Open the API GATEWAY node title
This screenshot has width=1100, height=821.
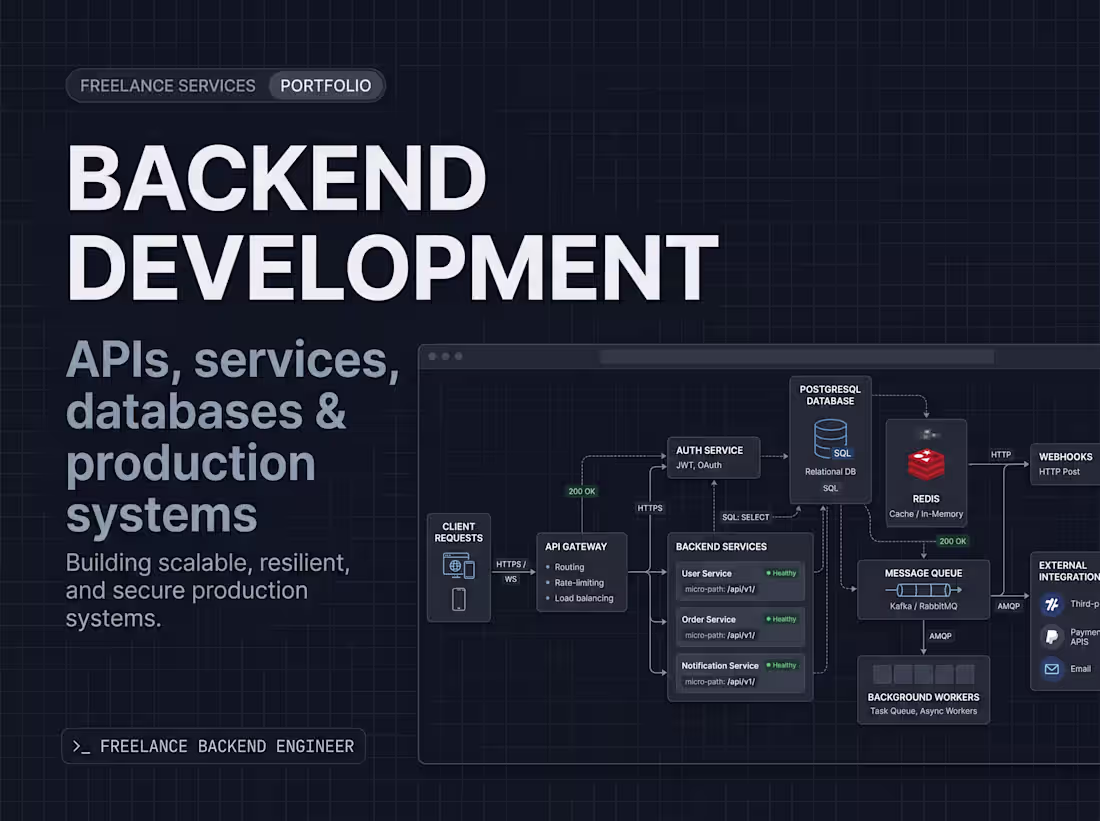(x=576, y=547)
